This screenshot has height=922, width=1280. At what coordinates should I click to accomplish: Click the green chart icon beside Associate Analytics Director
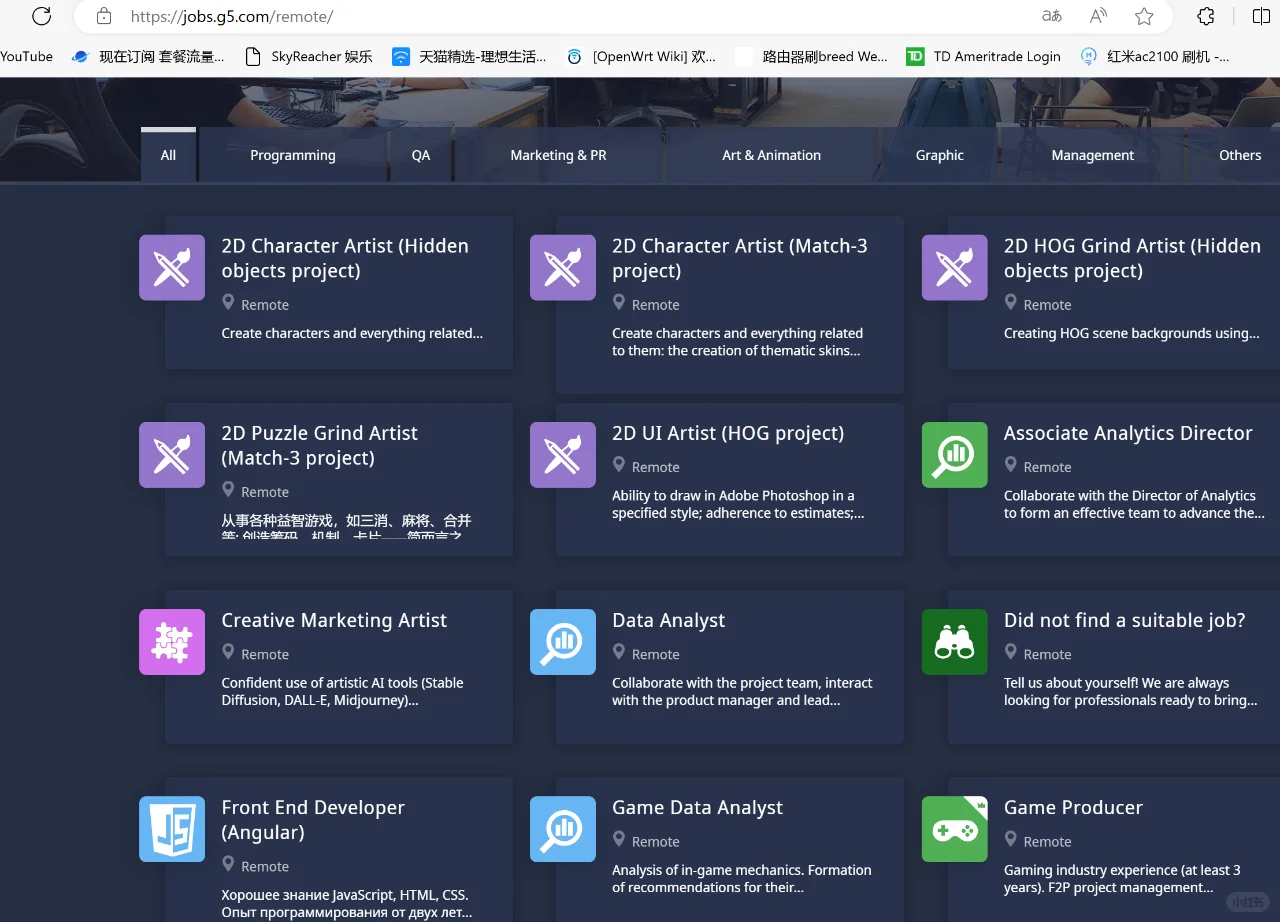click(x=955, y=454)
